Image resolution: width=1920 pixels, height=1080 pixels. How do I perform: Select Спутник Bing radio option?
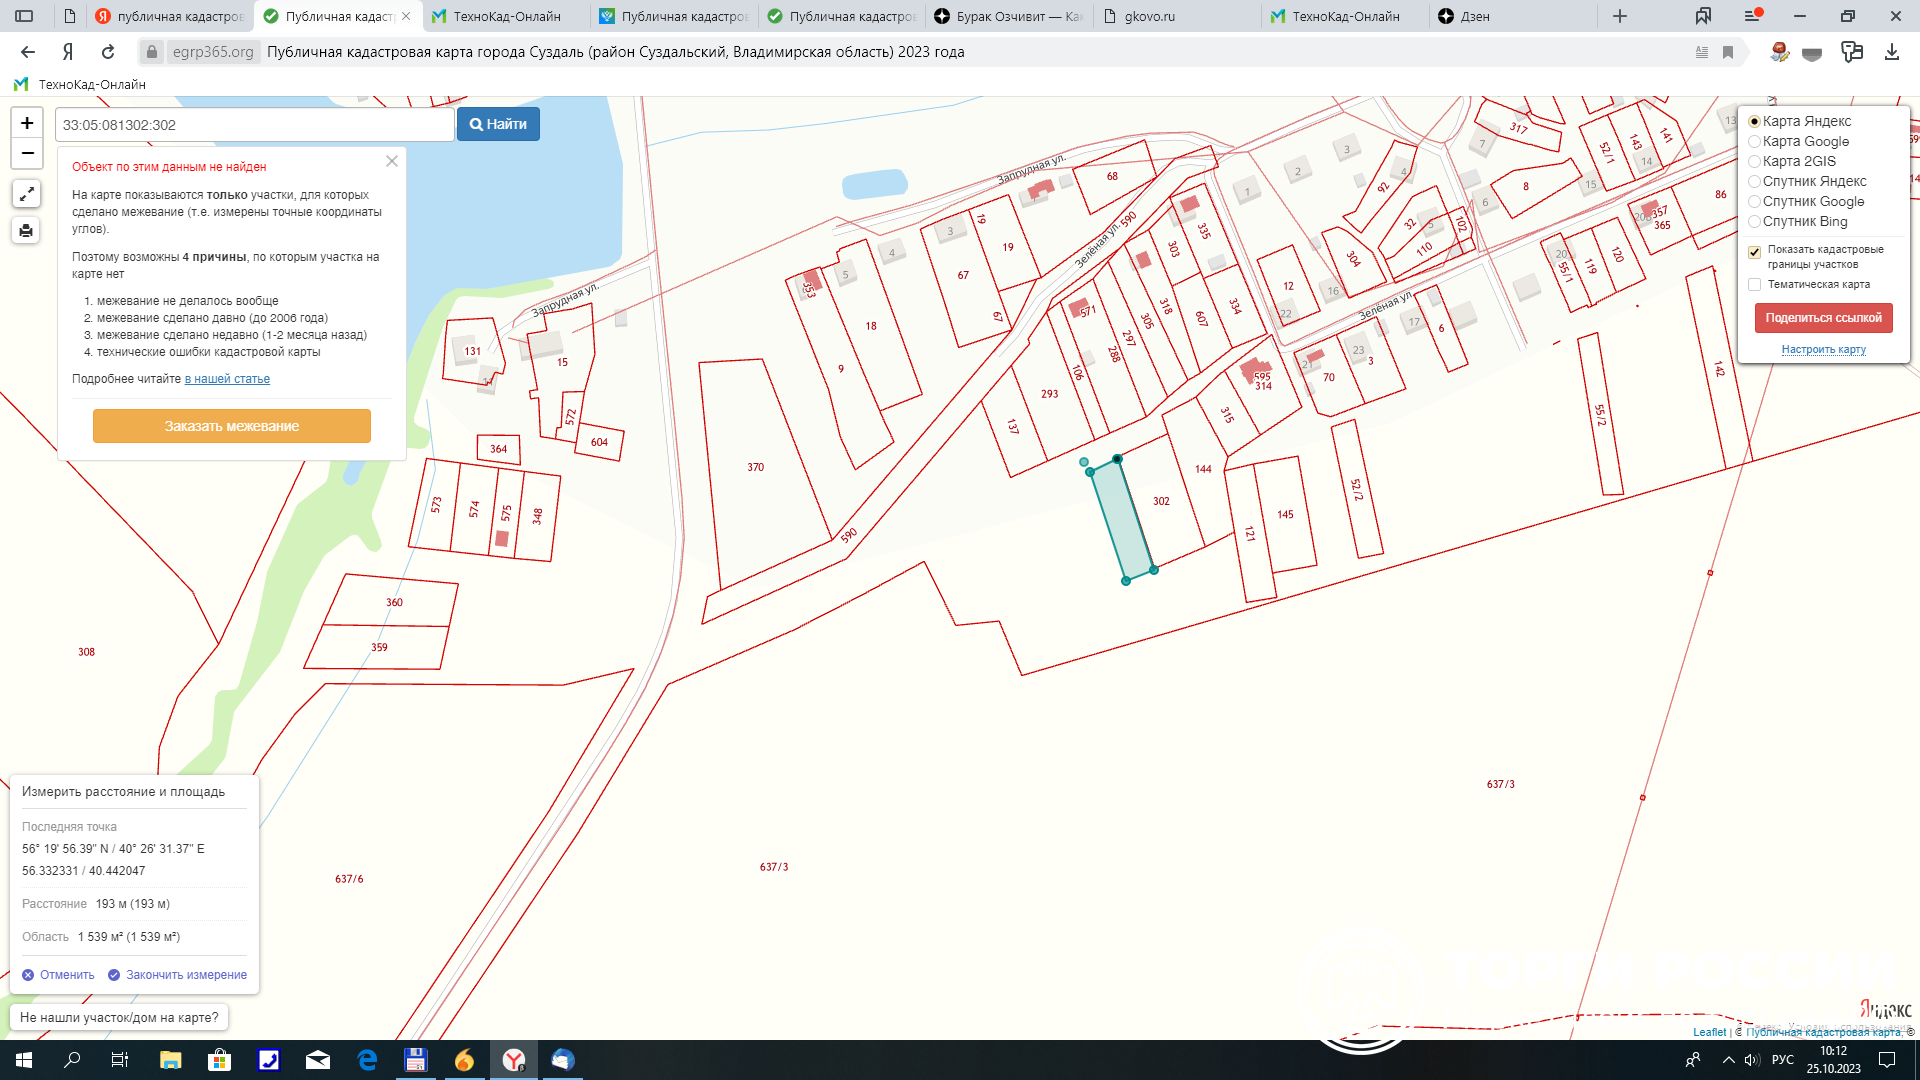(1754, 221)
